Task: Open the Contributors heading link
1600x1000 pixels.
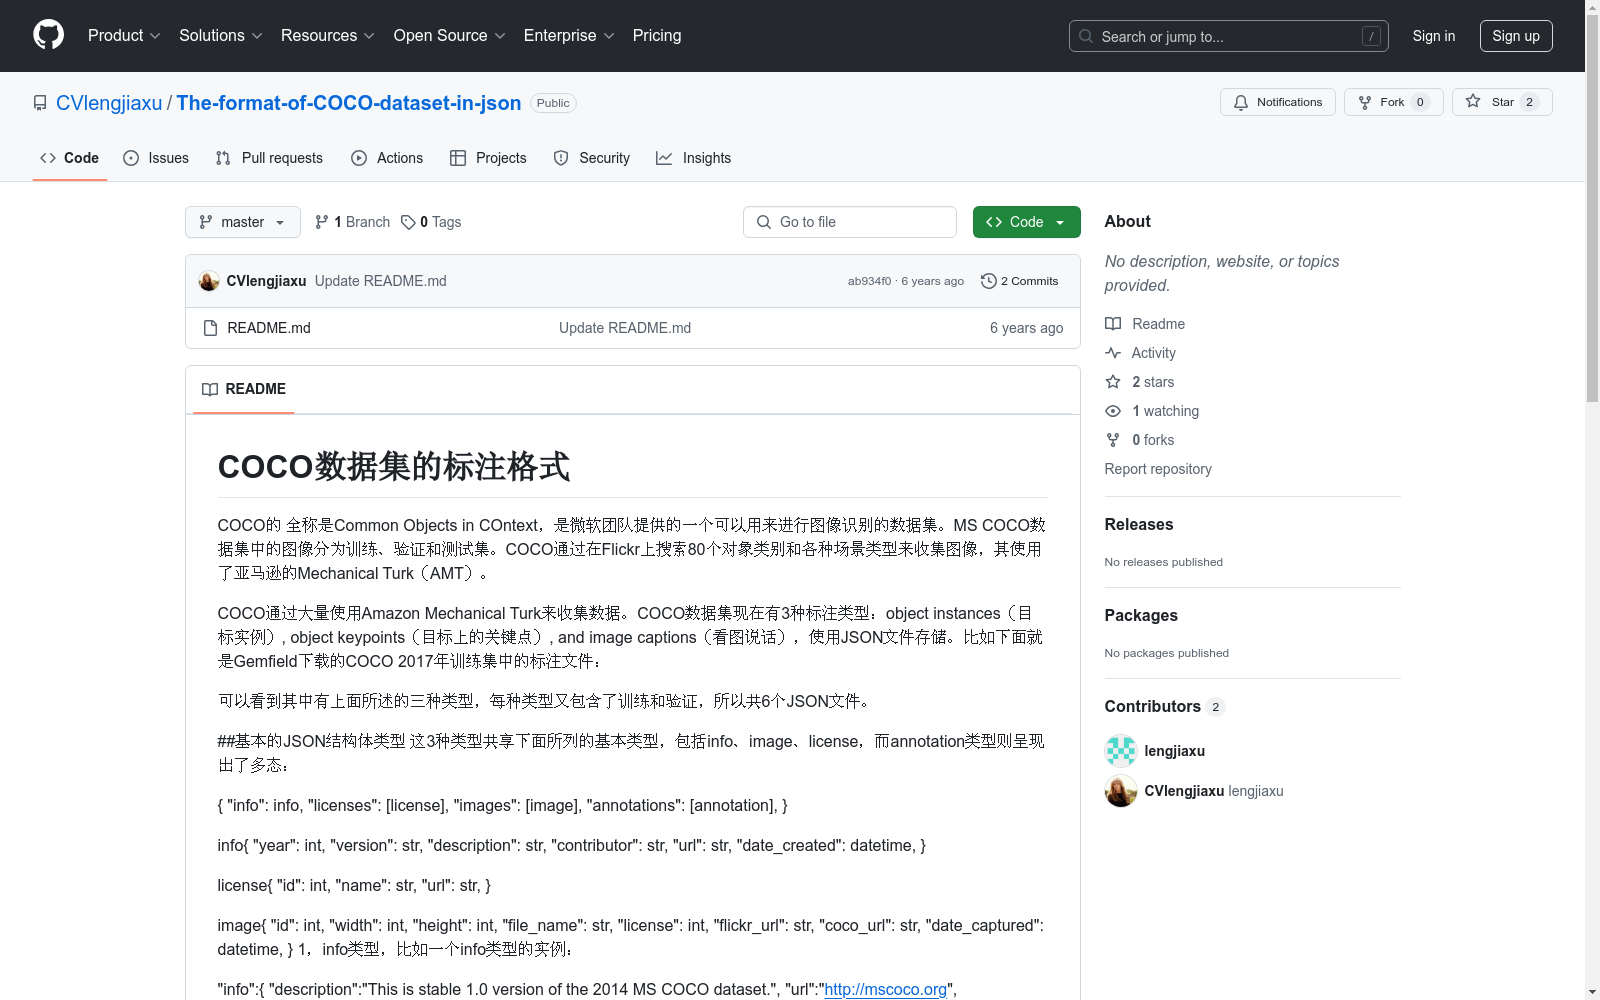Action: (1165, 706)
